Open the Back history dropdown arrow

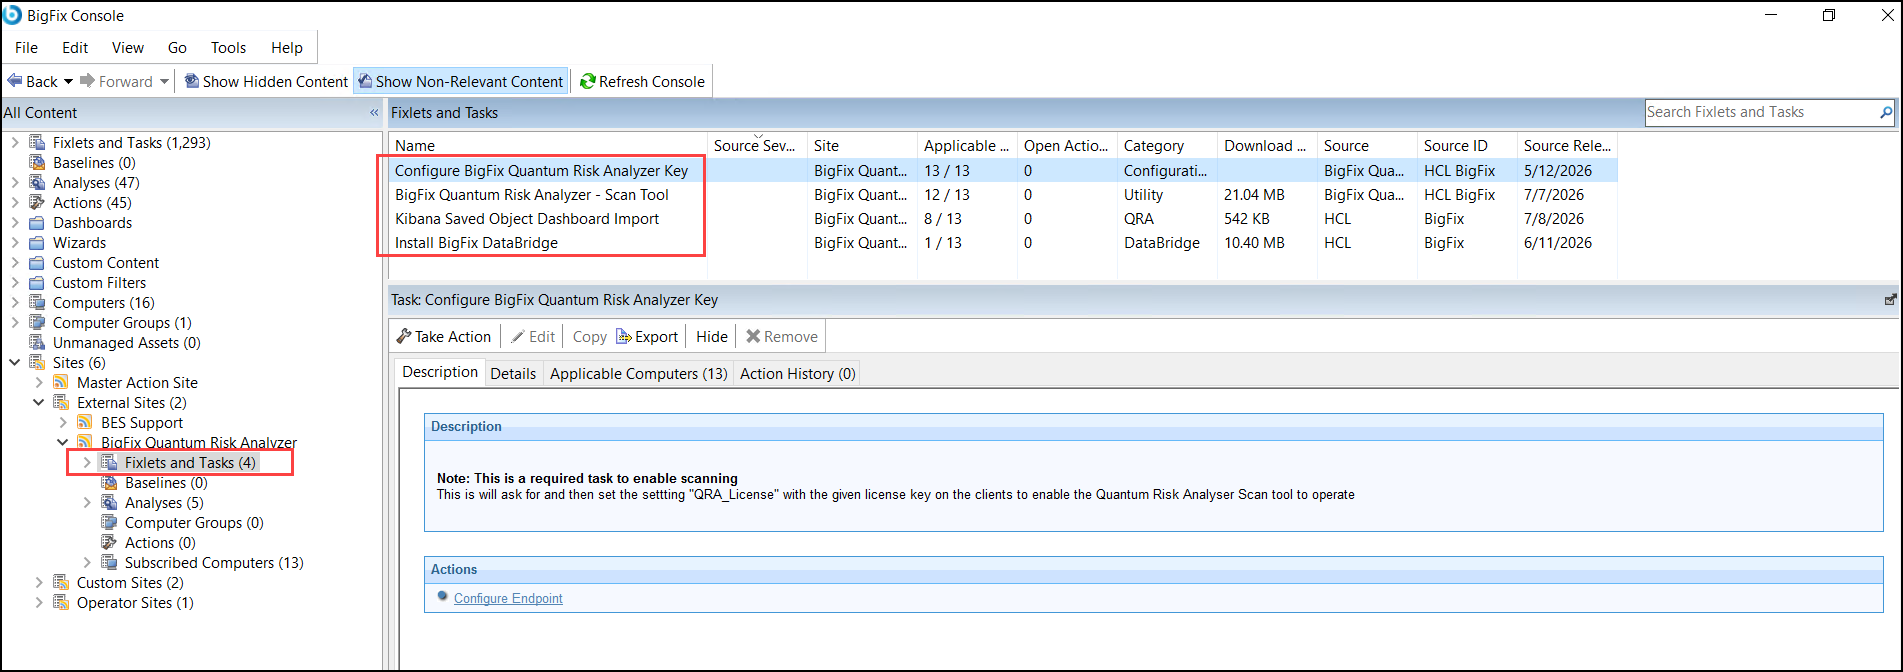tap(68, 82)
